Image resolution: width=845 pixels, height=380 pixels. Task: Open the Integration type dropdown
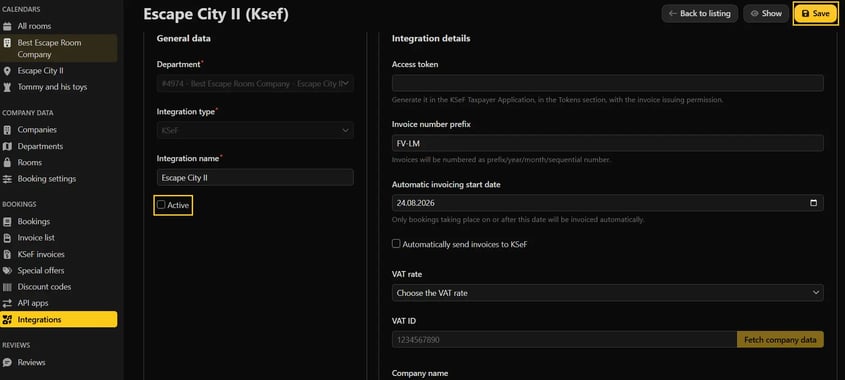coord(255,130)
